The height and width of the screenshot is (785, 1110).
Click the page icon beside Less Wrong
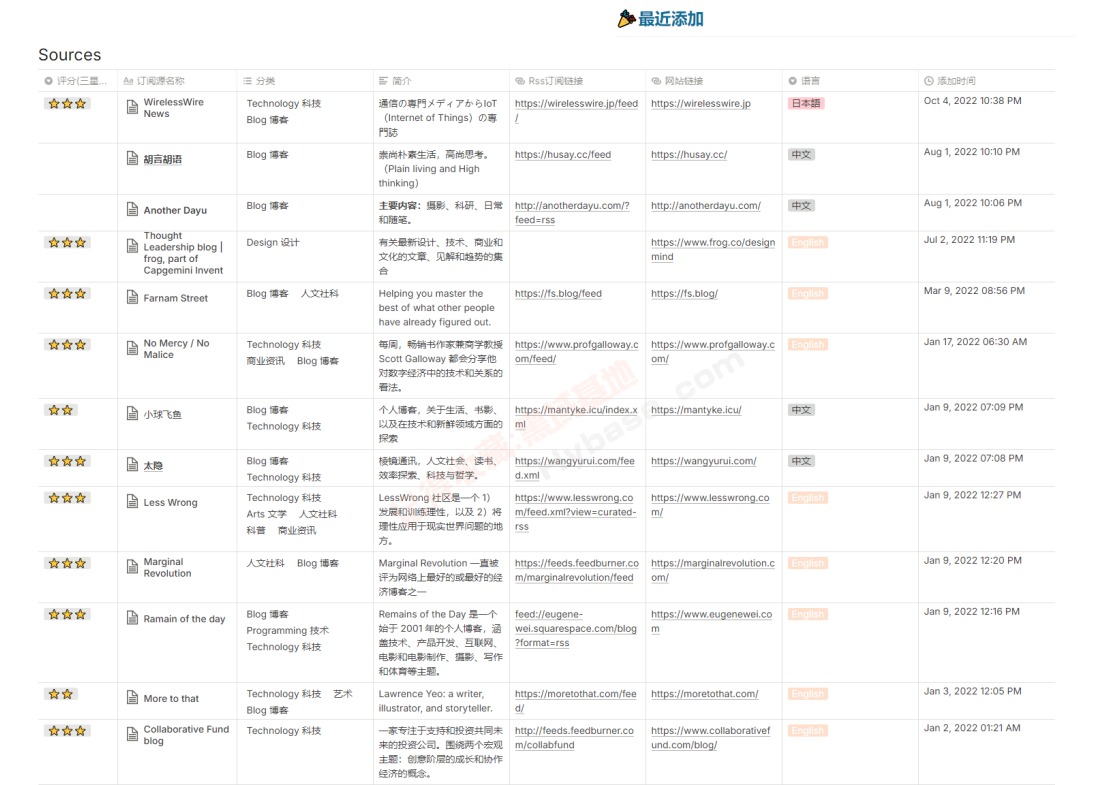pos(132,501)
